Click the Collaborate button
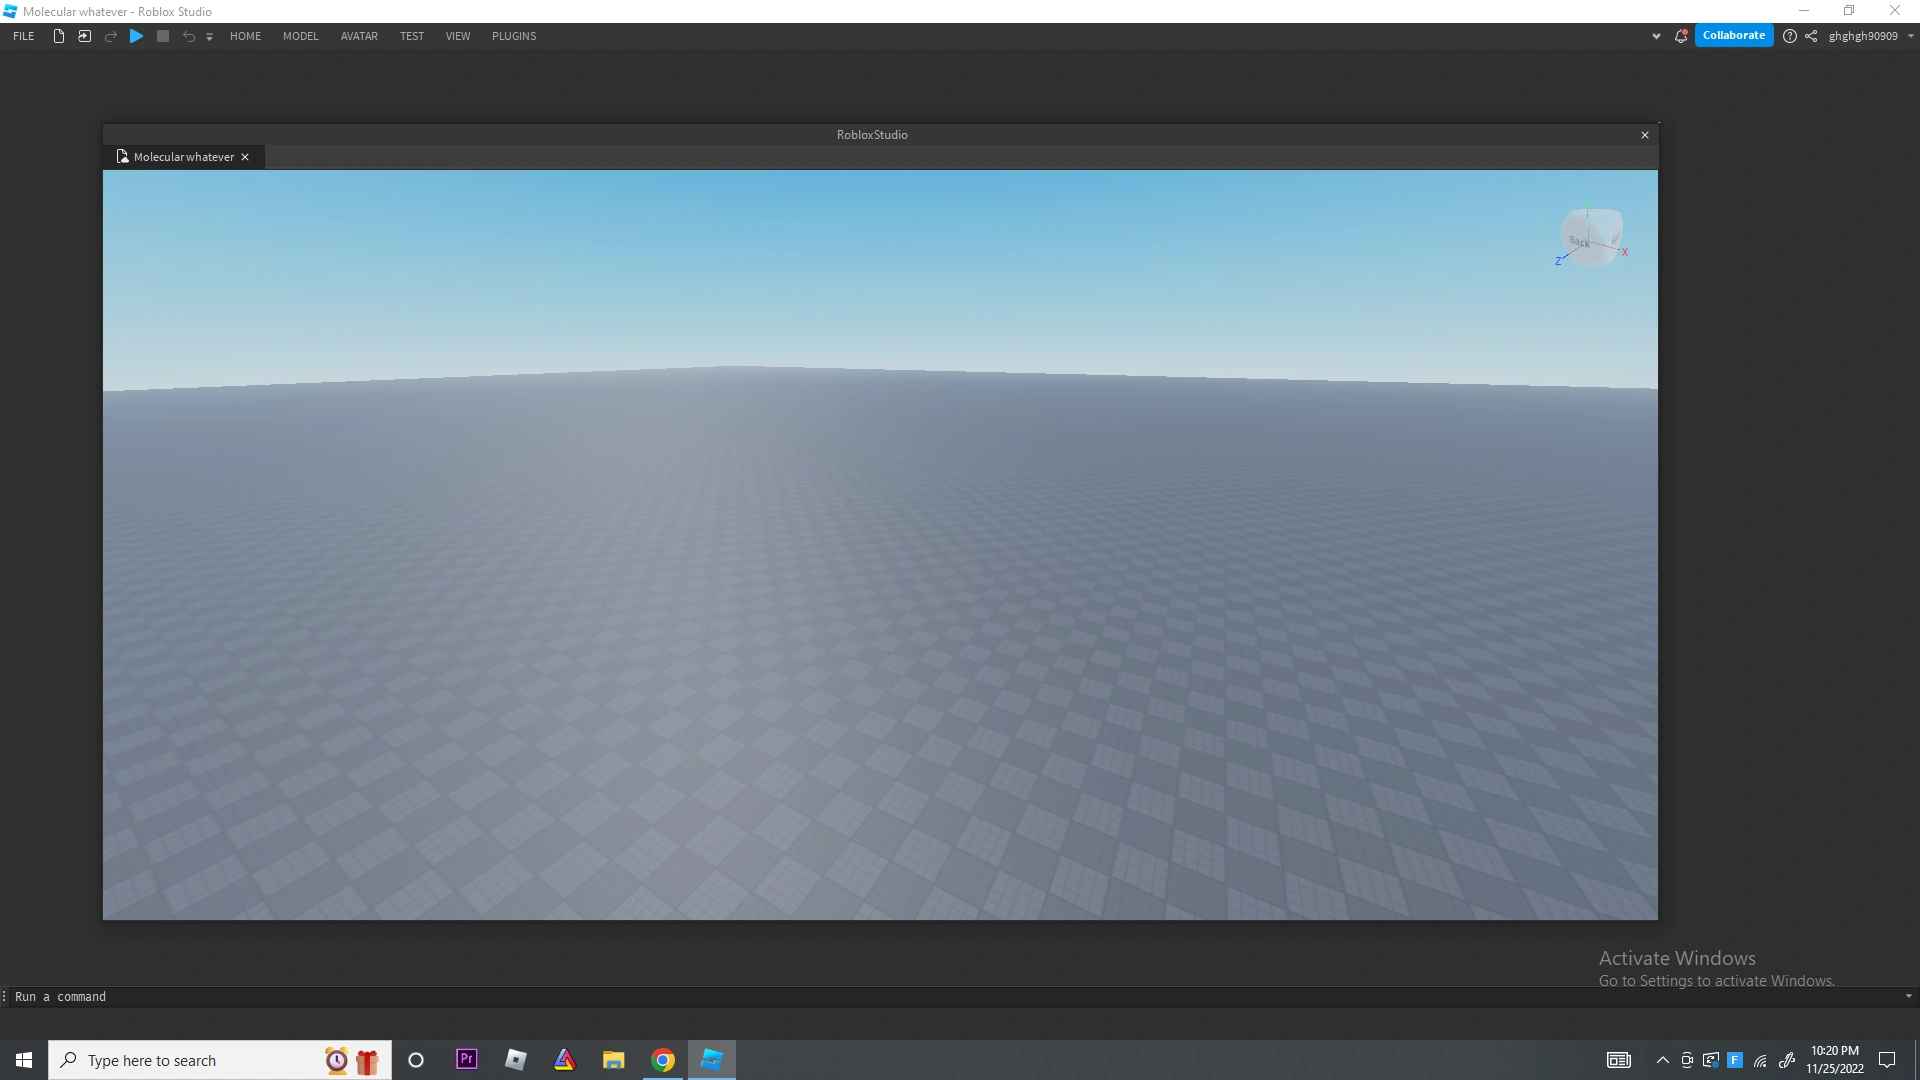 click(x=1734, y=35)
